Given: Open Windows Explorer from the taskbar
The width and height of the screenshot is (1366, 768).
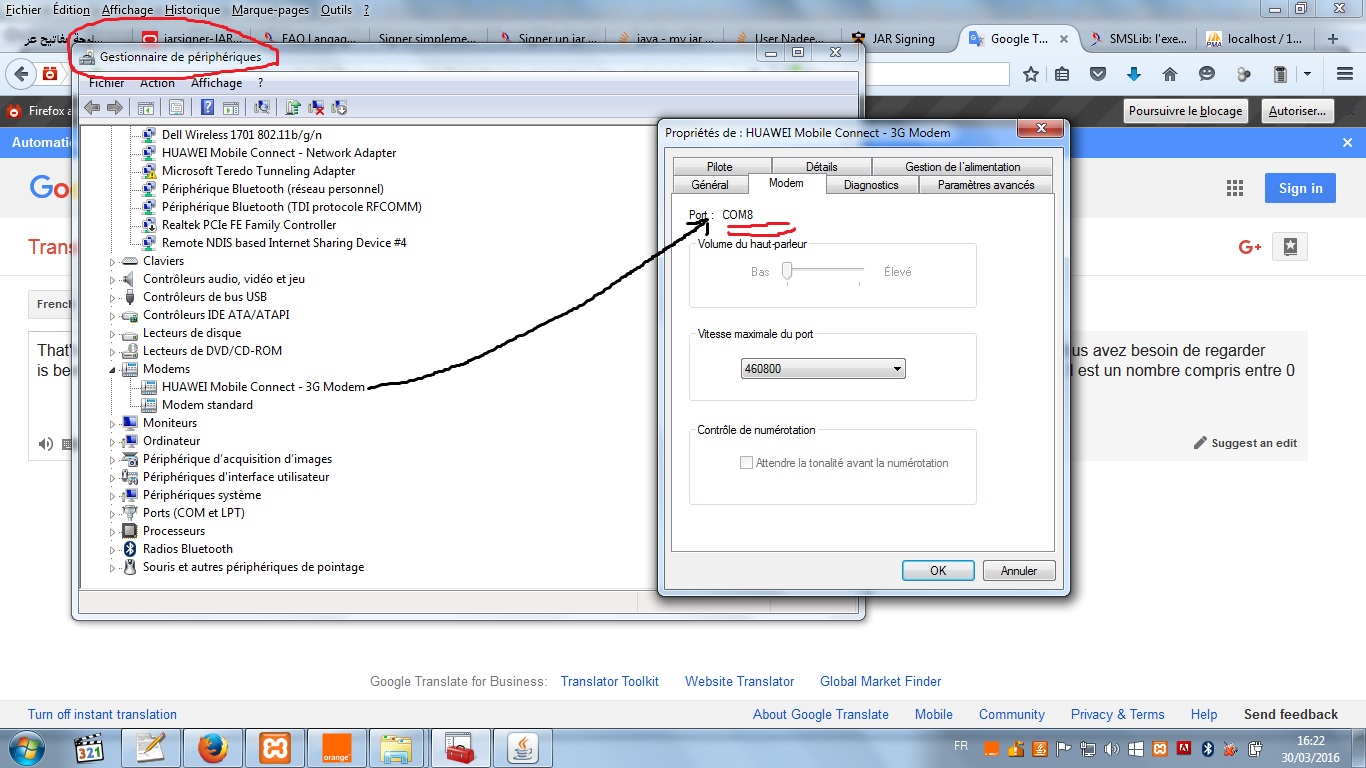Looking at the screenshot, I should click(397, 748).
